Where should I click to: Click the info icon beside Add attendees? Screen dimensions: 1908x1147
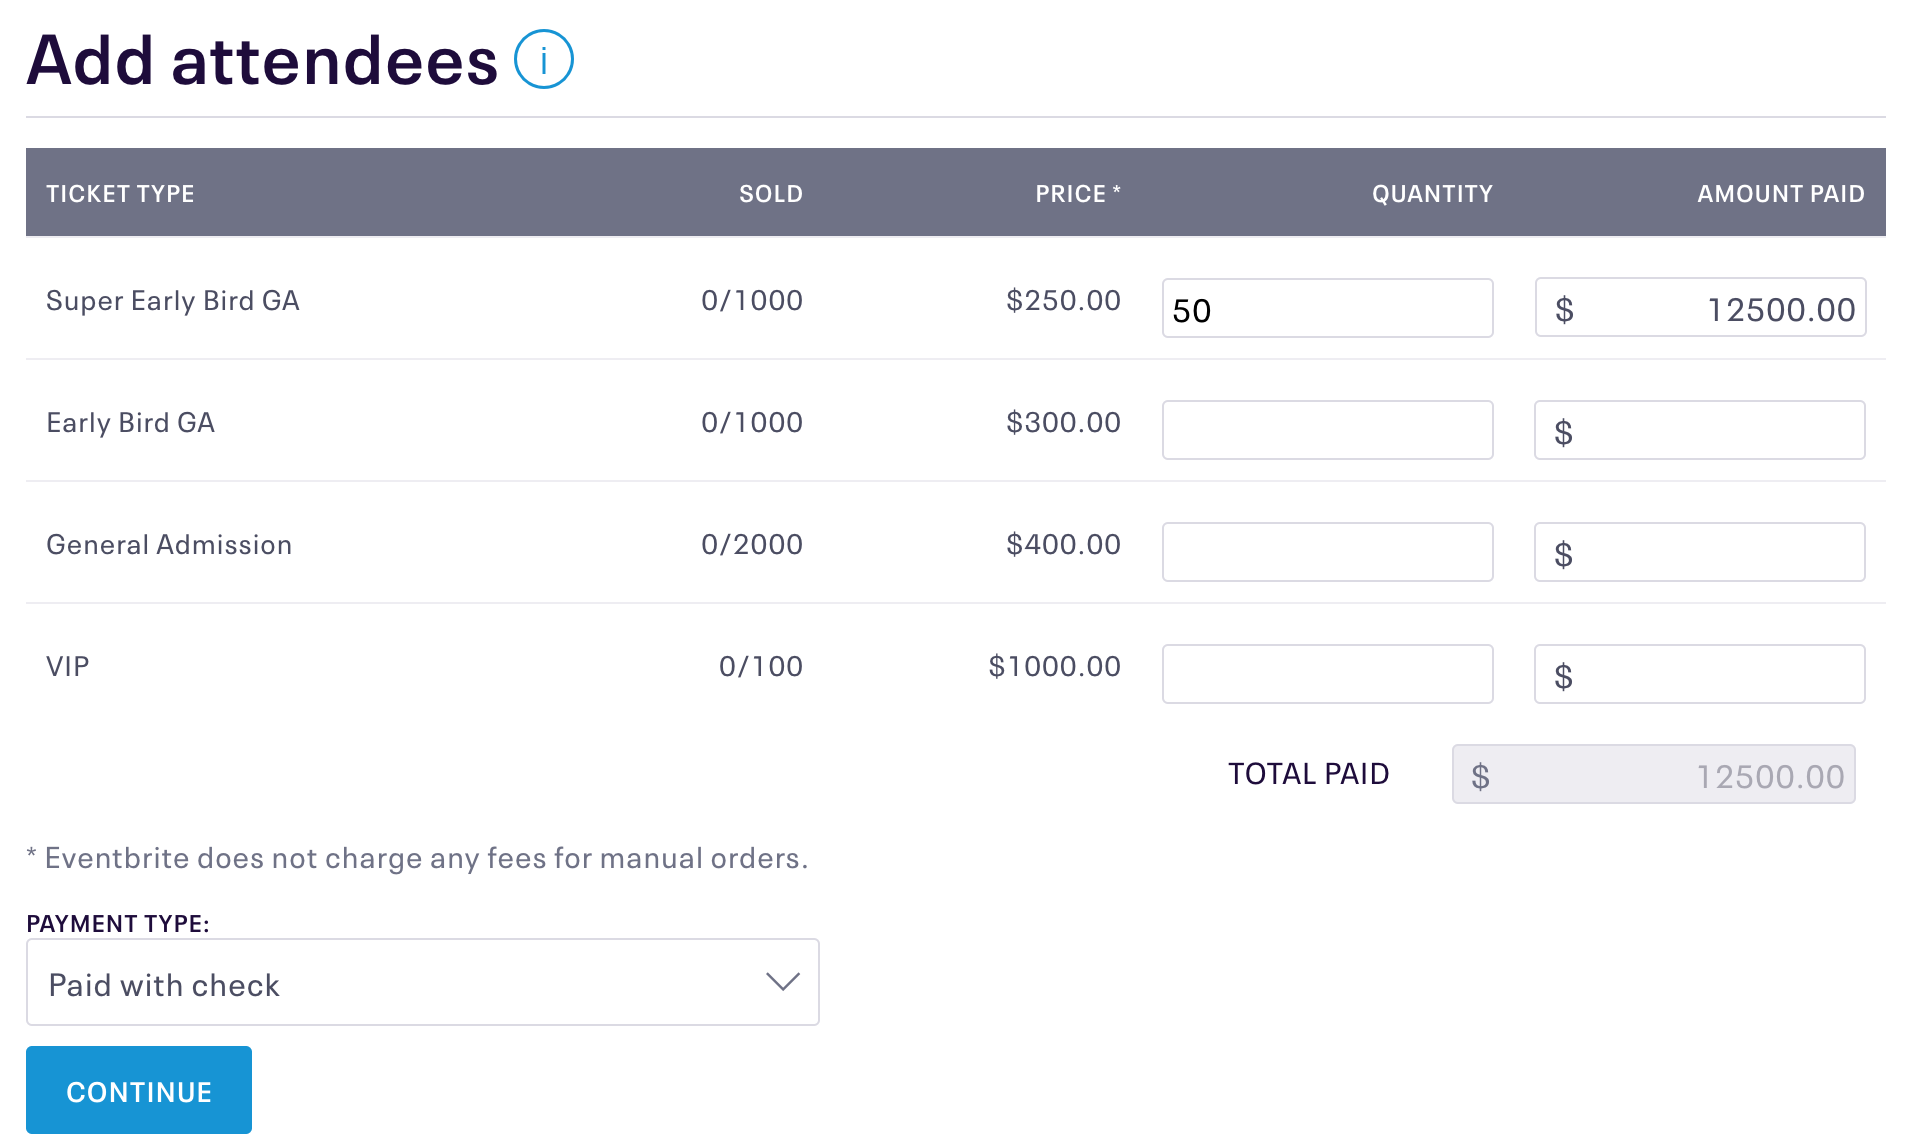[543, 59]
